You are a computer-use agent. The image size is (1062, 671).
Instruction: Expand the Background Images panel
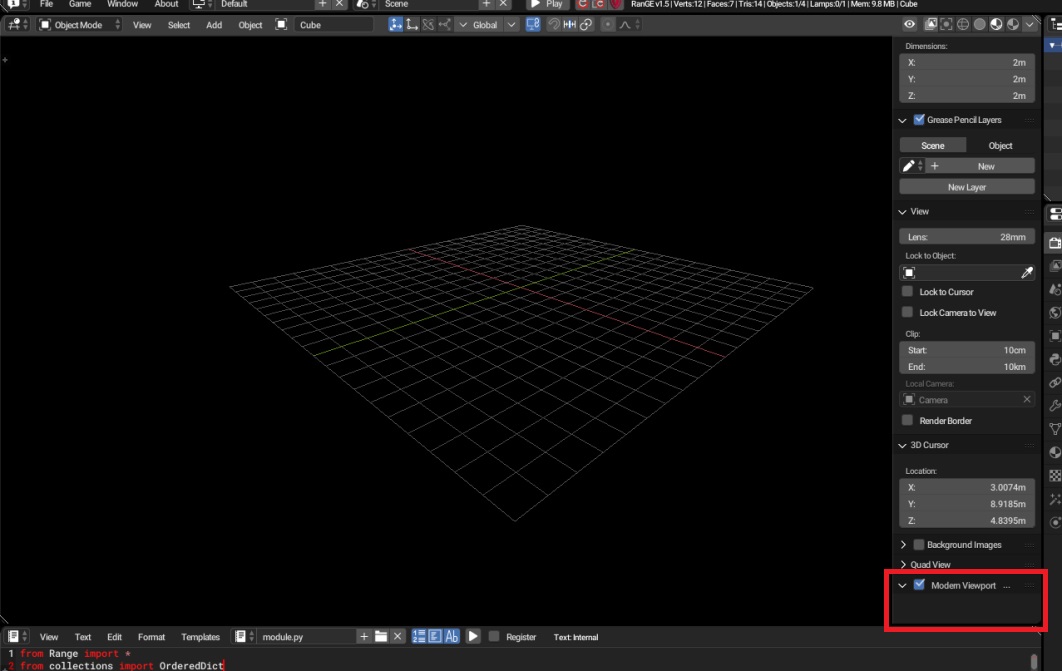click(903, 544)
